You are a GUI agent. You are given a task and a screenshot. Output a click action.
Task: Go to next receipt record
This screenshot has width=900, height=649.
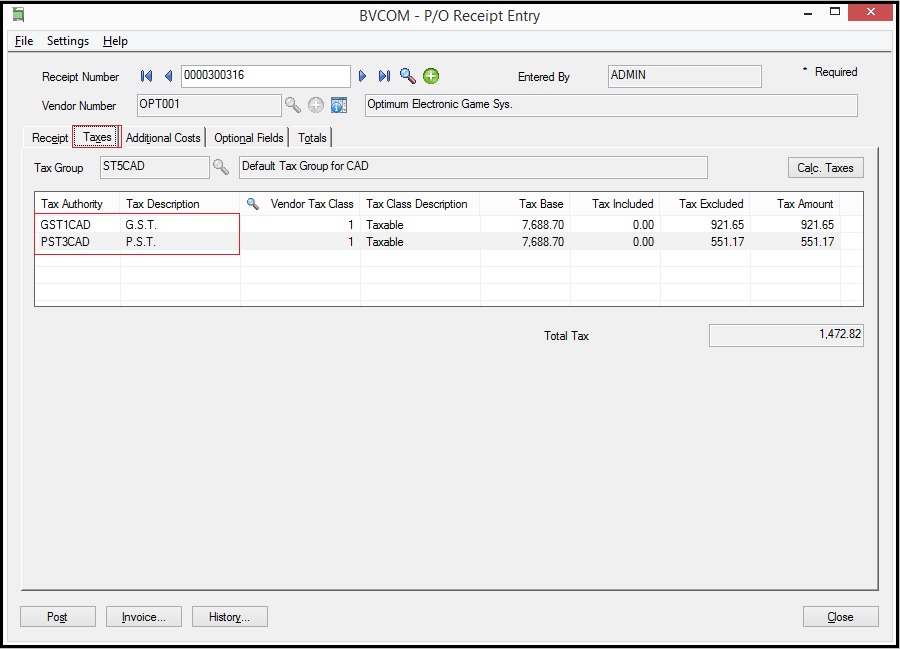(x=363, y=76)
